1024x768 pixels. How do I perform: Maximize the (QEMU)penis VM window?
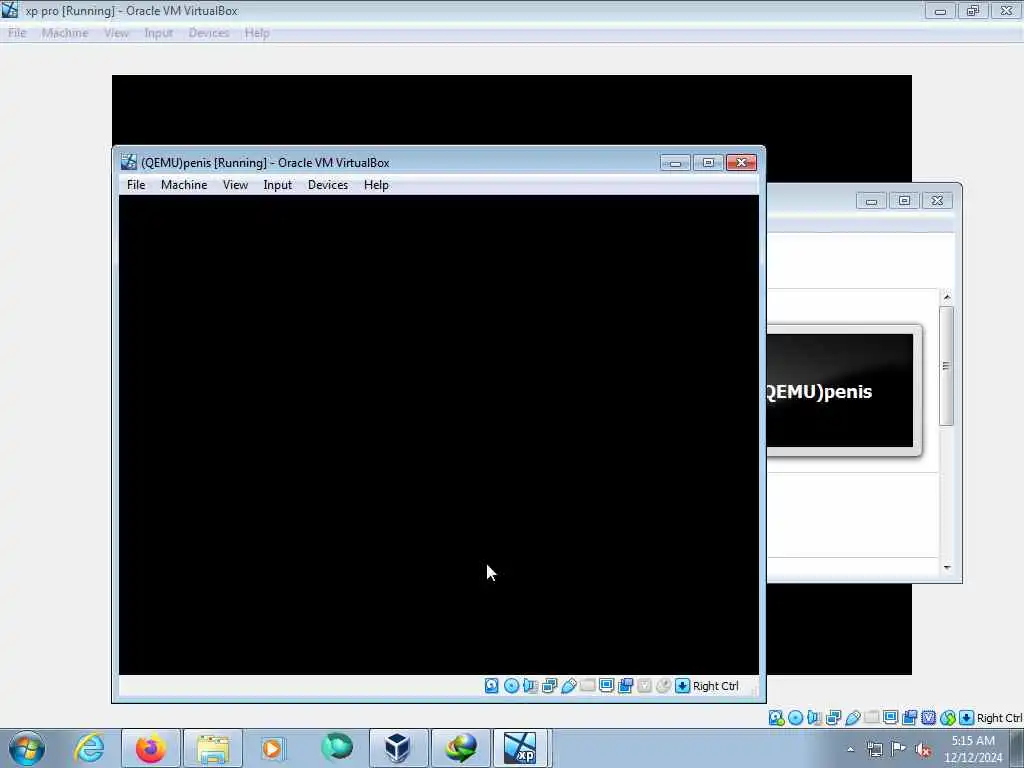point(708,163)
